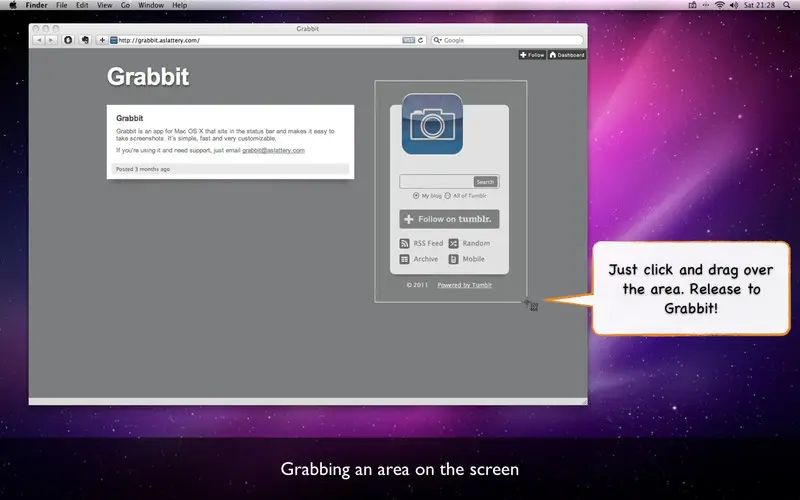The width and height of the screenshot is (800, 500).
Task: Open the View menu
Action: click(x=105, y=5)
